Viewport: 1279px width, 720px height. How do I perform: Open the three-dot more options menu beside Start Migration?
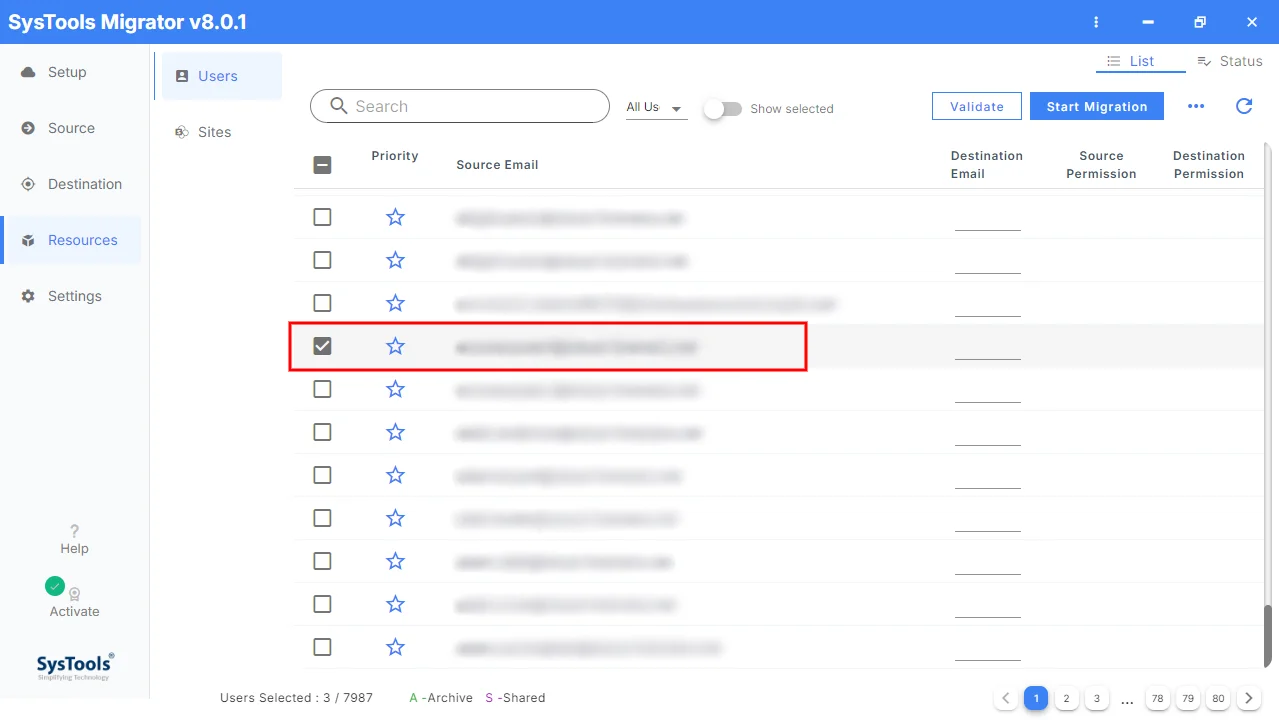(1196, 106)
